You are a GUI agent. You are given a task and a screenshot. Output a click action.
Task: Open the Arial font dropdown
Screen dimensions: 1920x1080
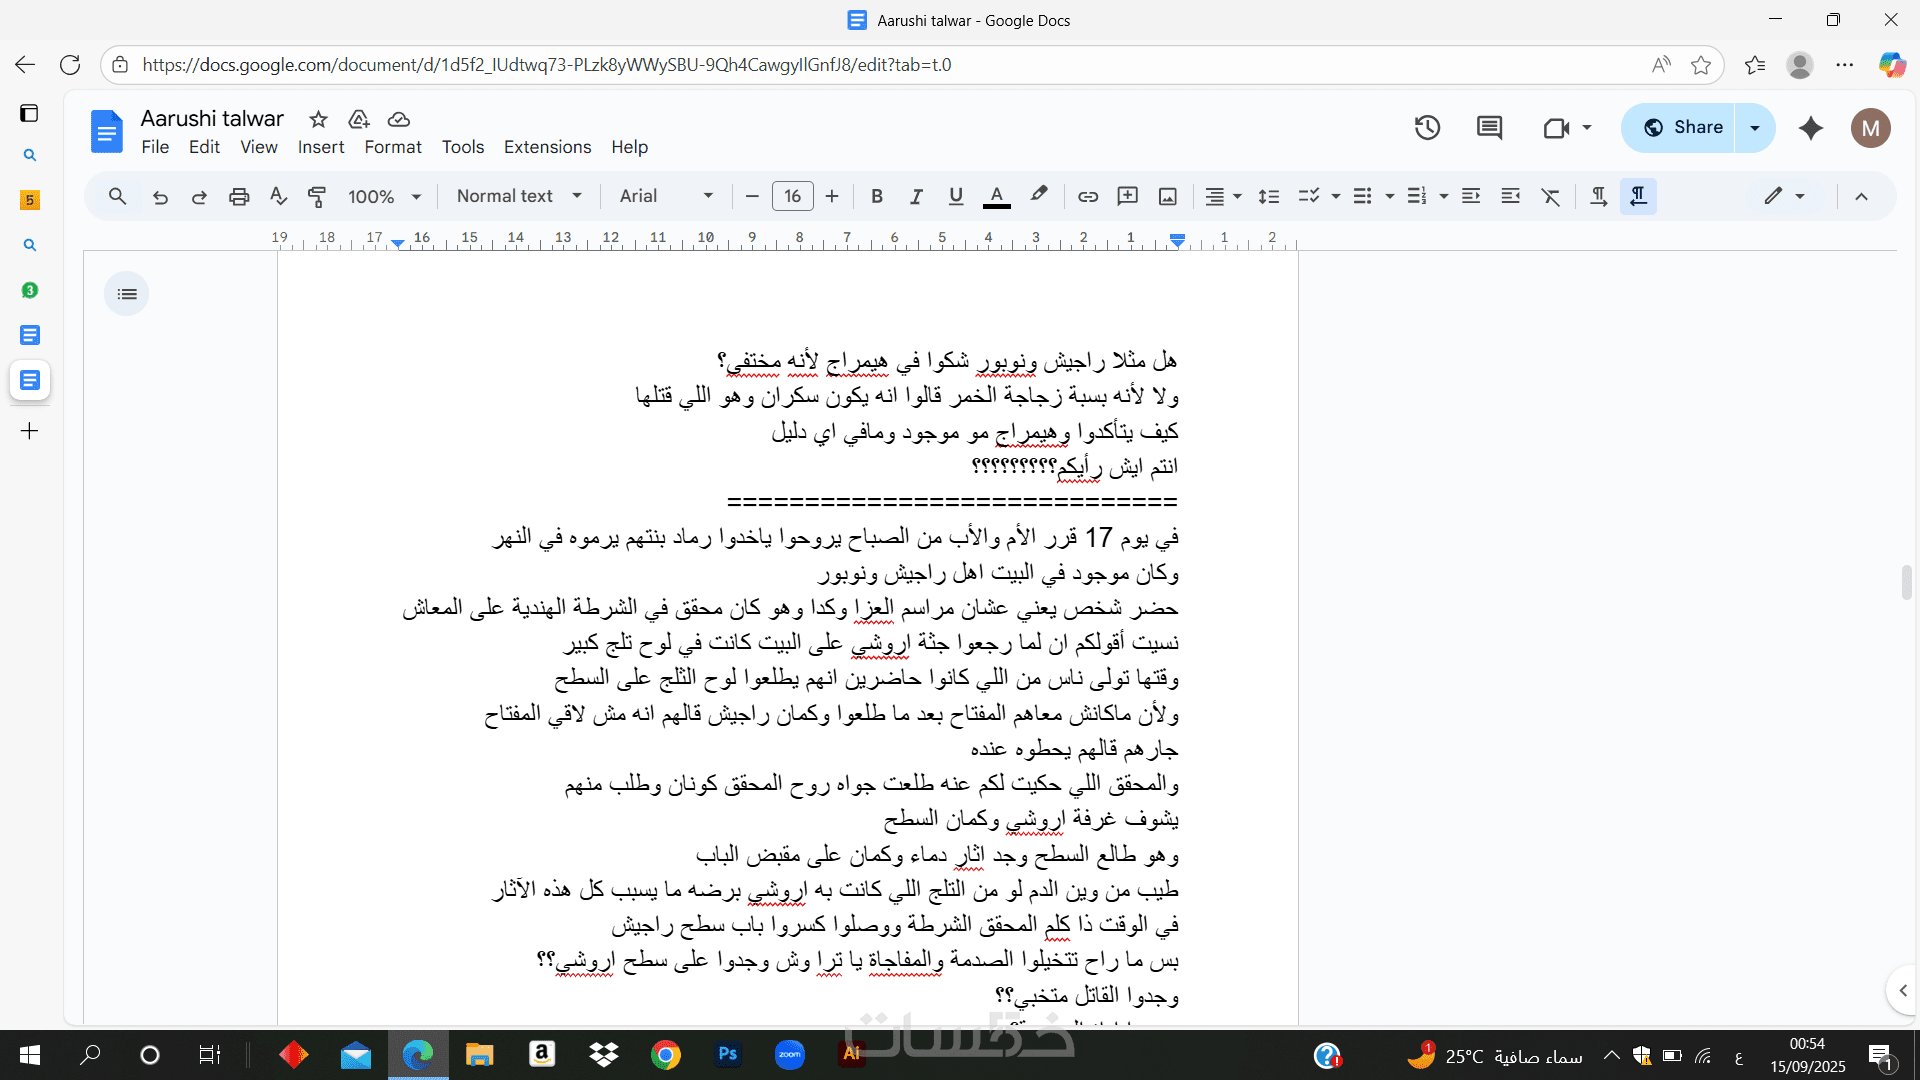[665, 196]
